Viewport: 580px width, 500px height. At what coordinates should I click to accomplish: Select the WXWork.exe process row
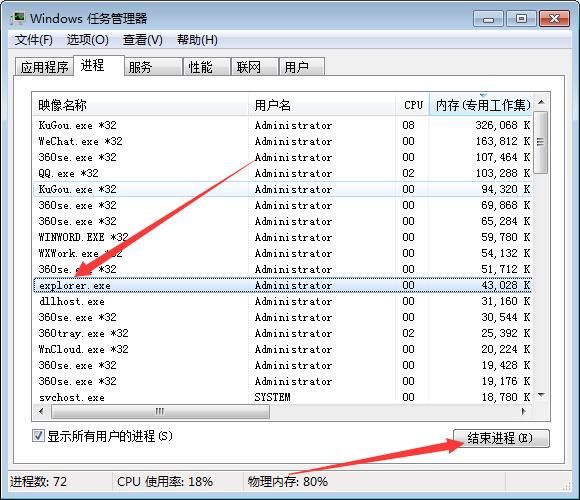coord(283,253)
